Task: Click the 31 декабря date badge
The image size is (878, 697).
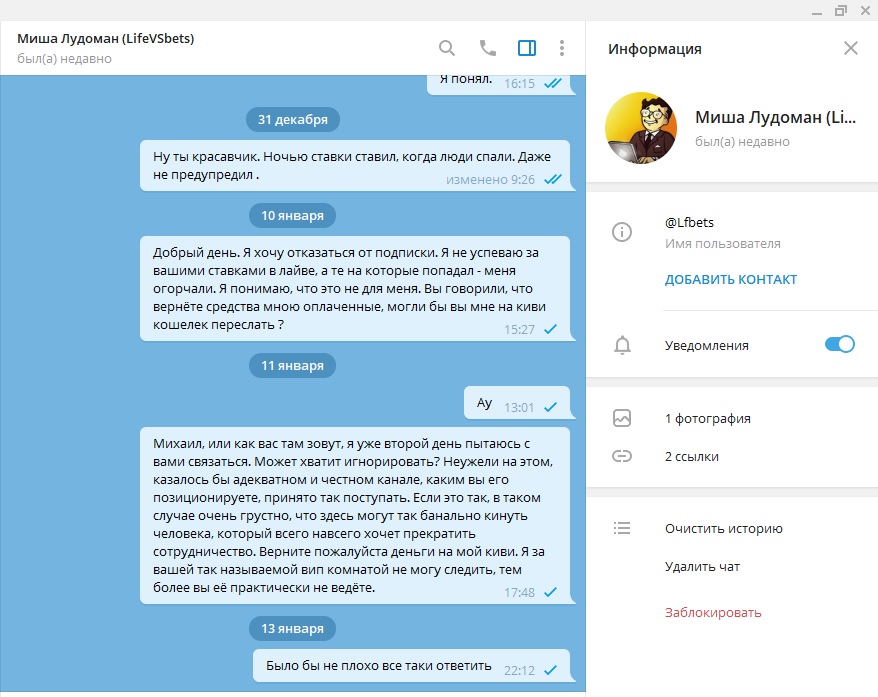Action: (293, 119)
